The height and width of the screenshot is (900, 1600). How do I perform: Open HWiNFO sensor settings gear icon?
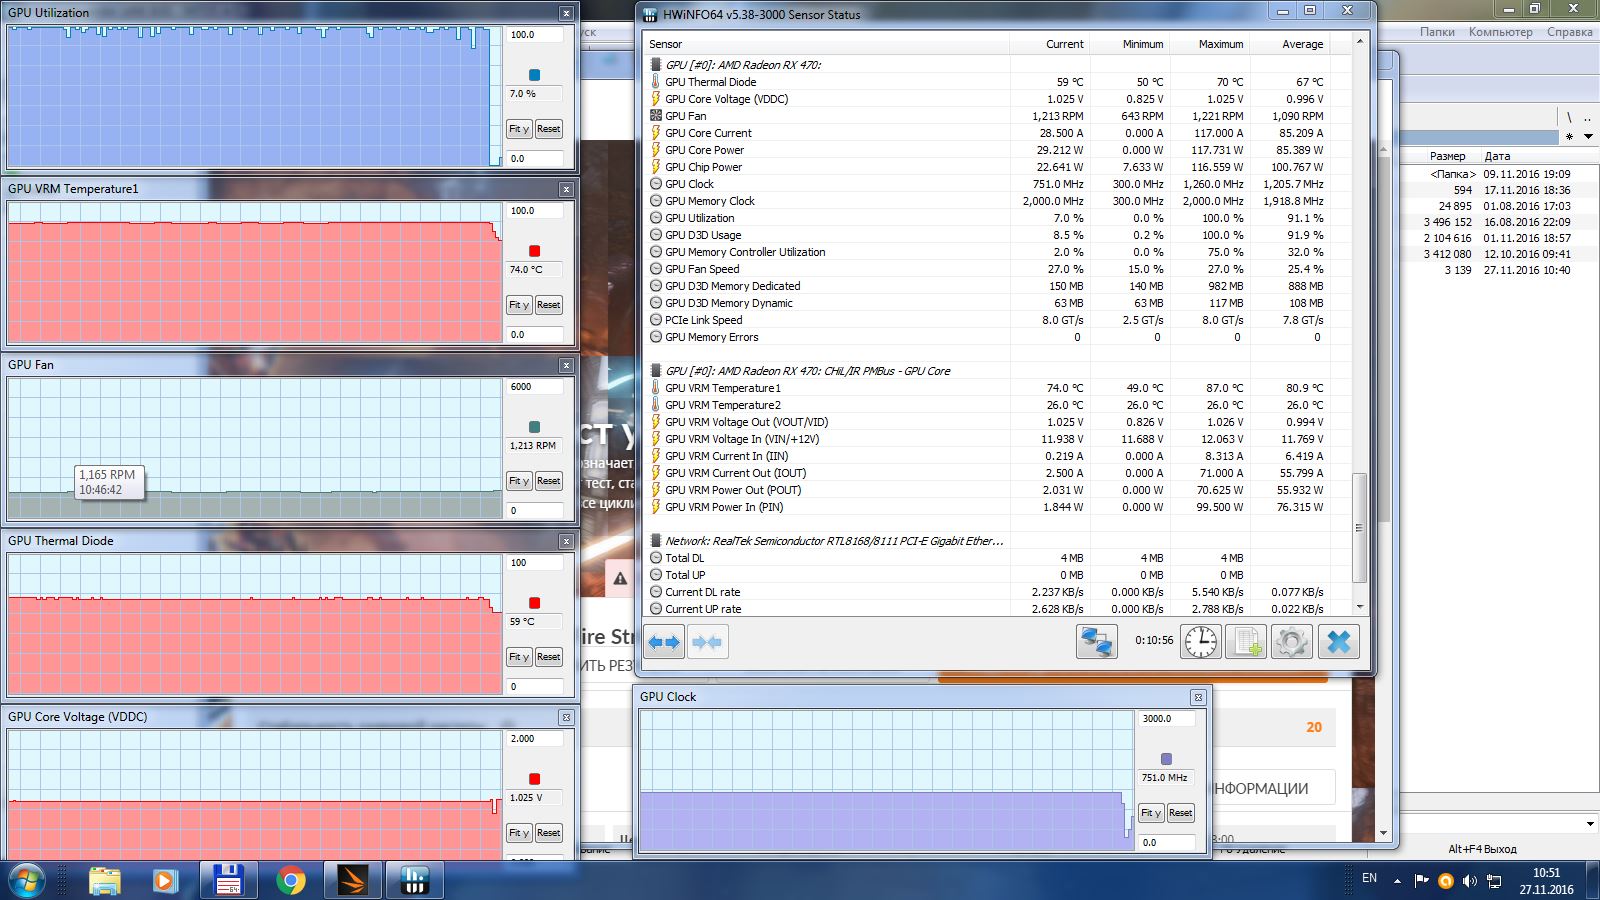pos(1291,642)
